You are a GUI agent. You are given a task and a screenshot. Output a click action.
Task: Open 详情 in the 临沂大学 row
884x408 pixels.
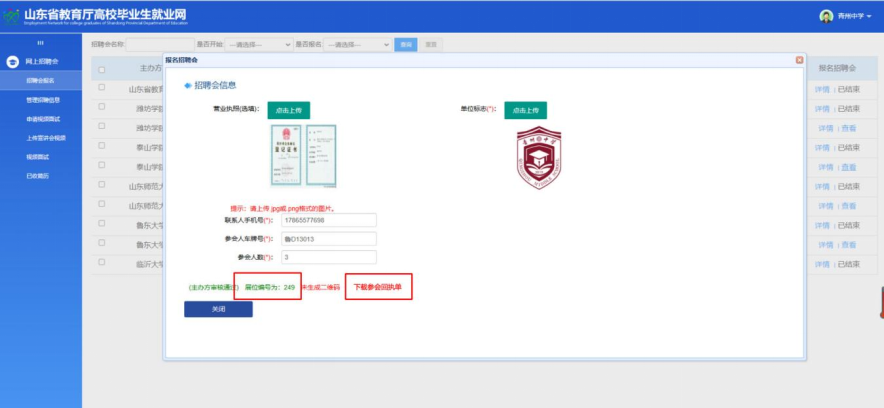[822, 264]
